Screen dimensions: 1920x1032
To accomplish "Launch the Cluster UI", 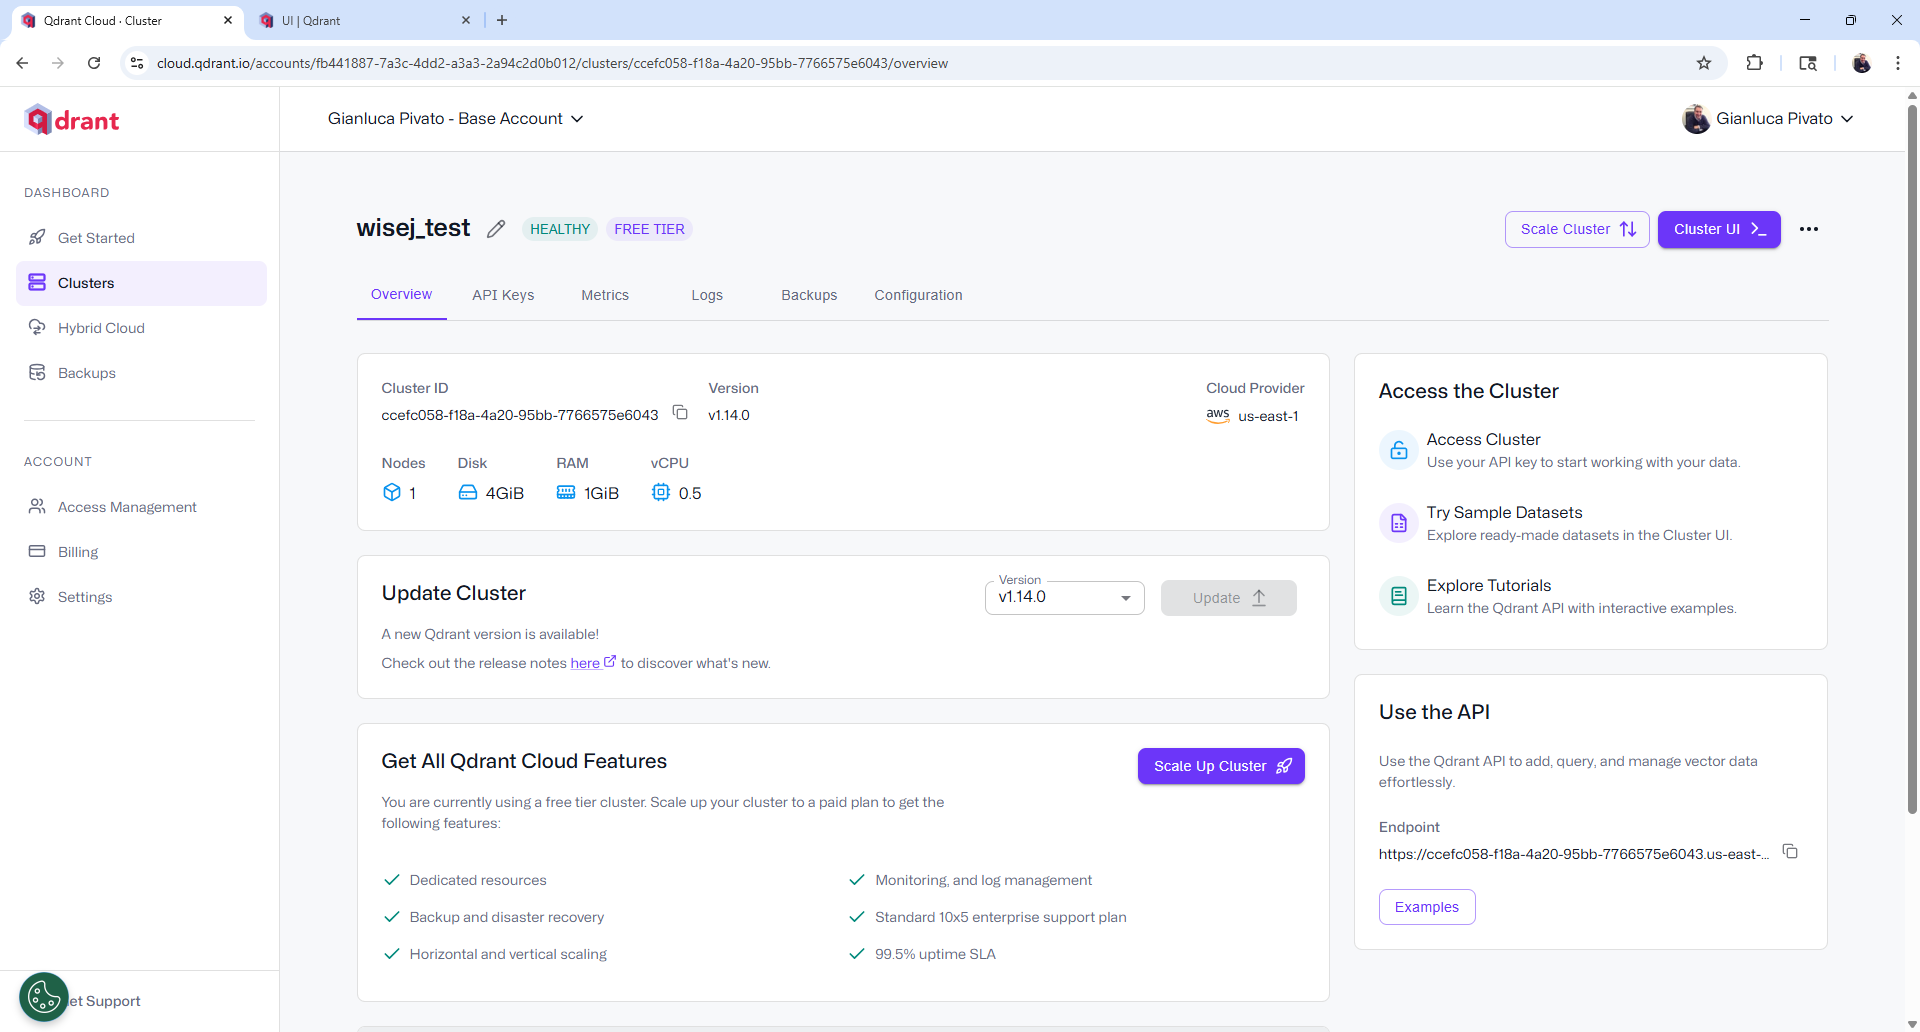I will click(1719, 229).
